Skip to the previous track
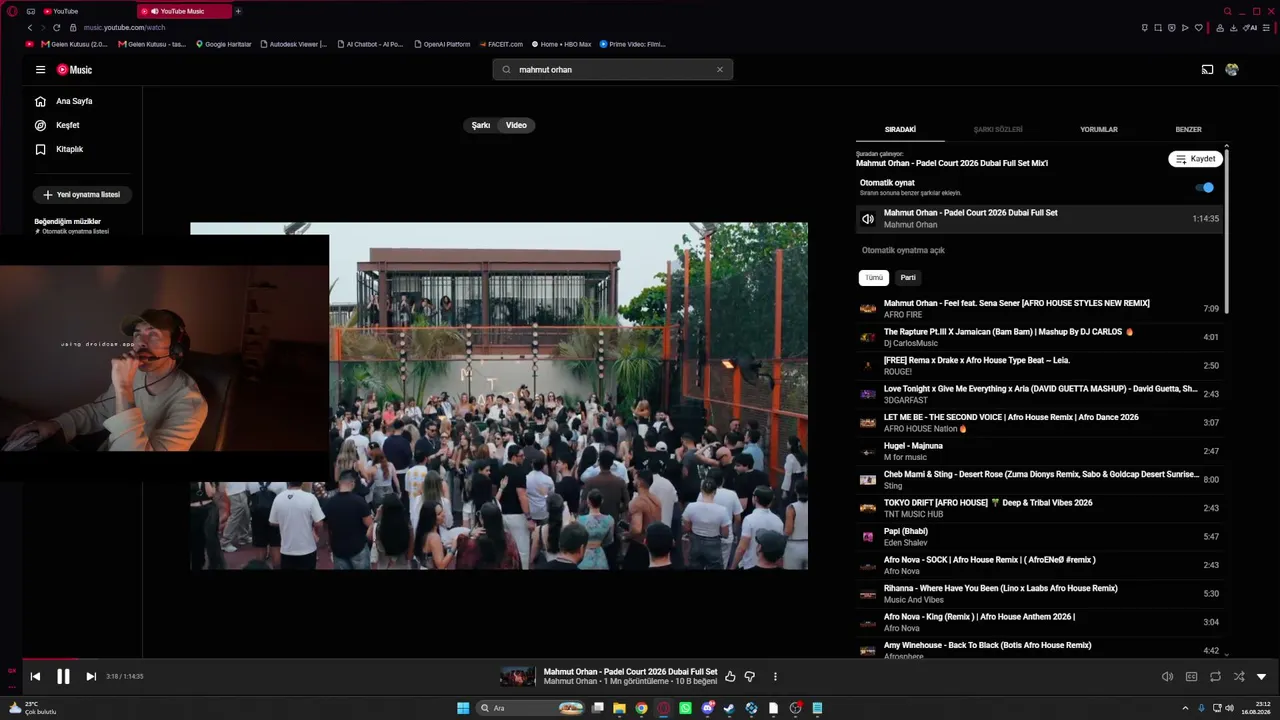 click(35, 677)
